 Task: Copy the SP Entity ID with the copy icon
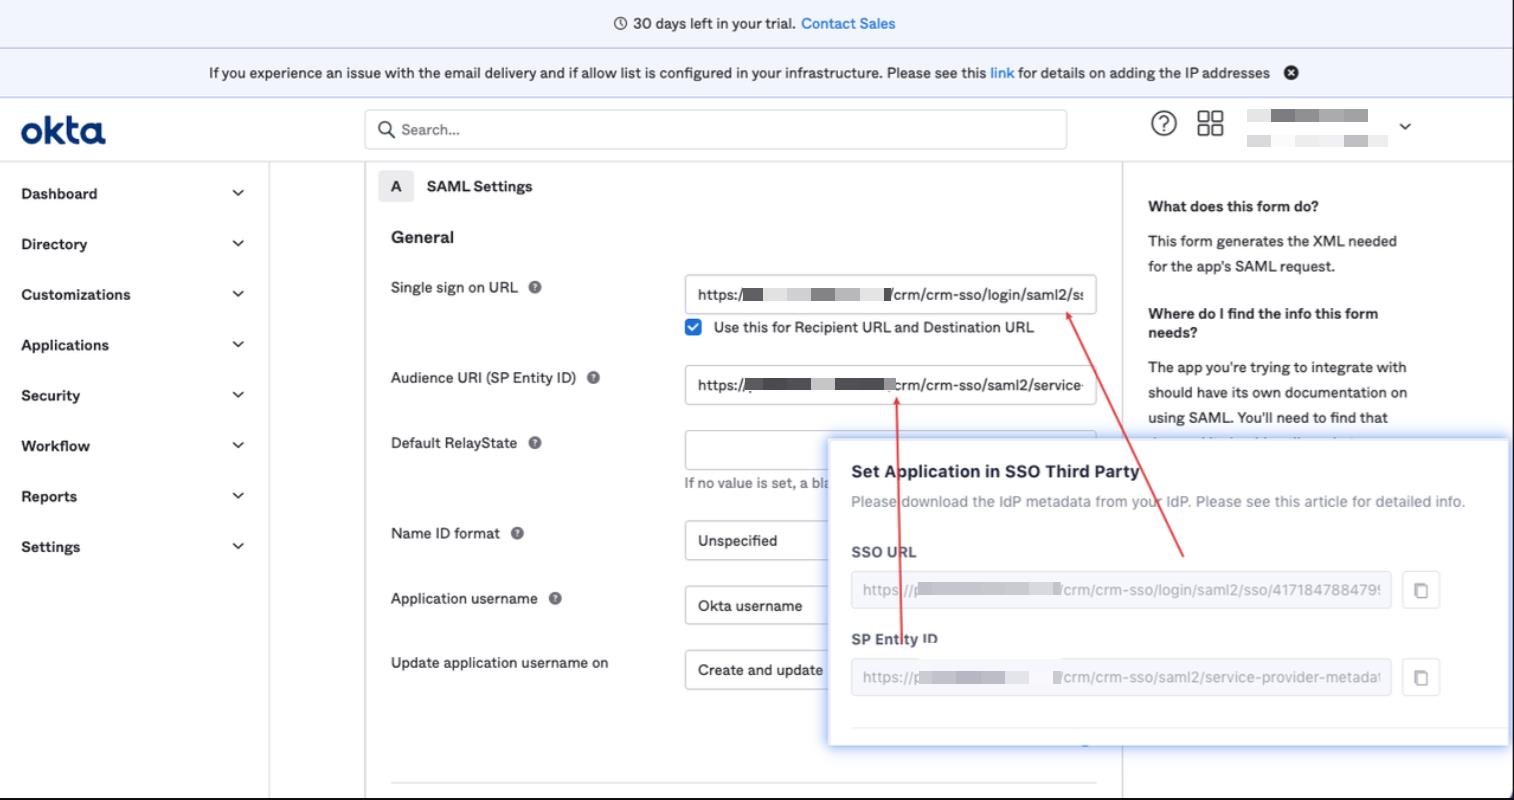coord(1420,678)
